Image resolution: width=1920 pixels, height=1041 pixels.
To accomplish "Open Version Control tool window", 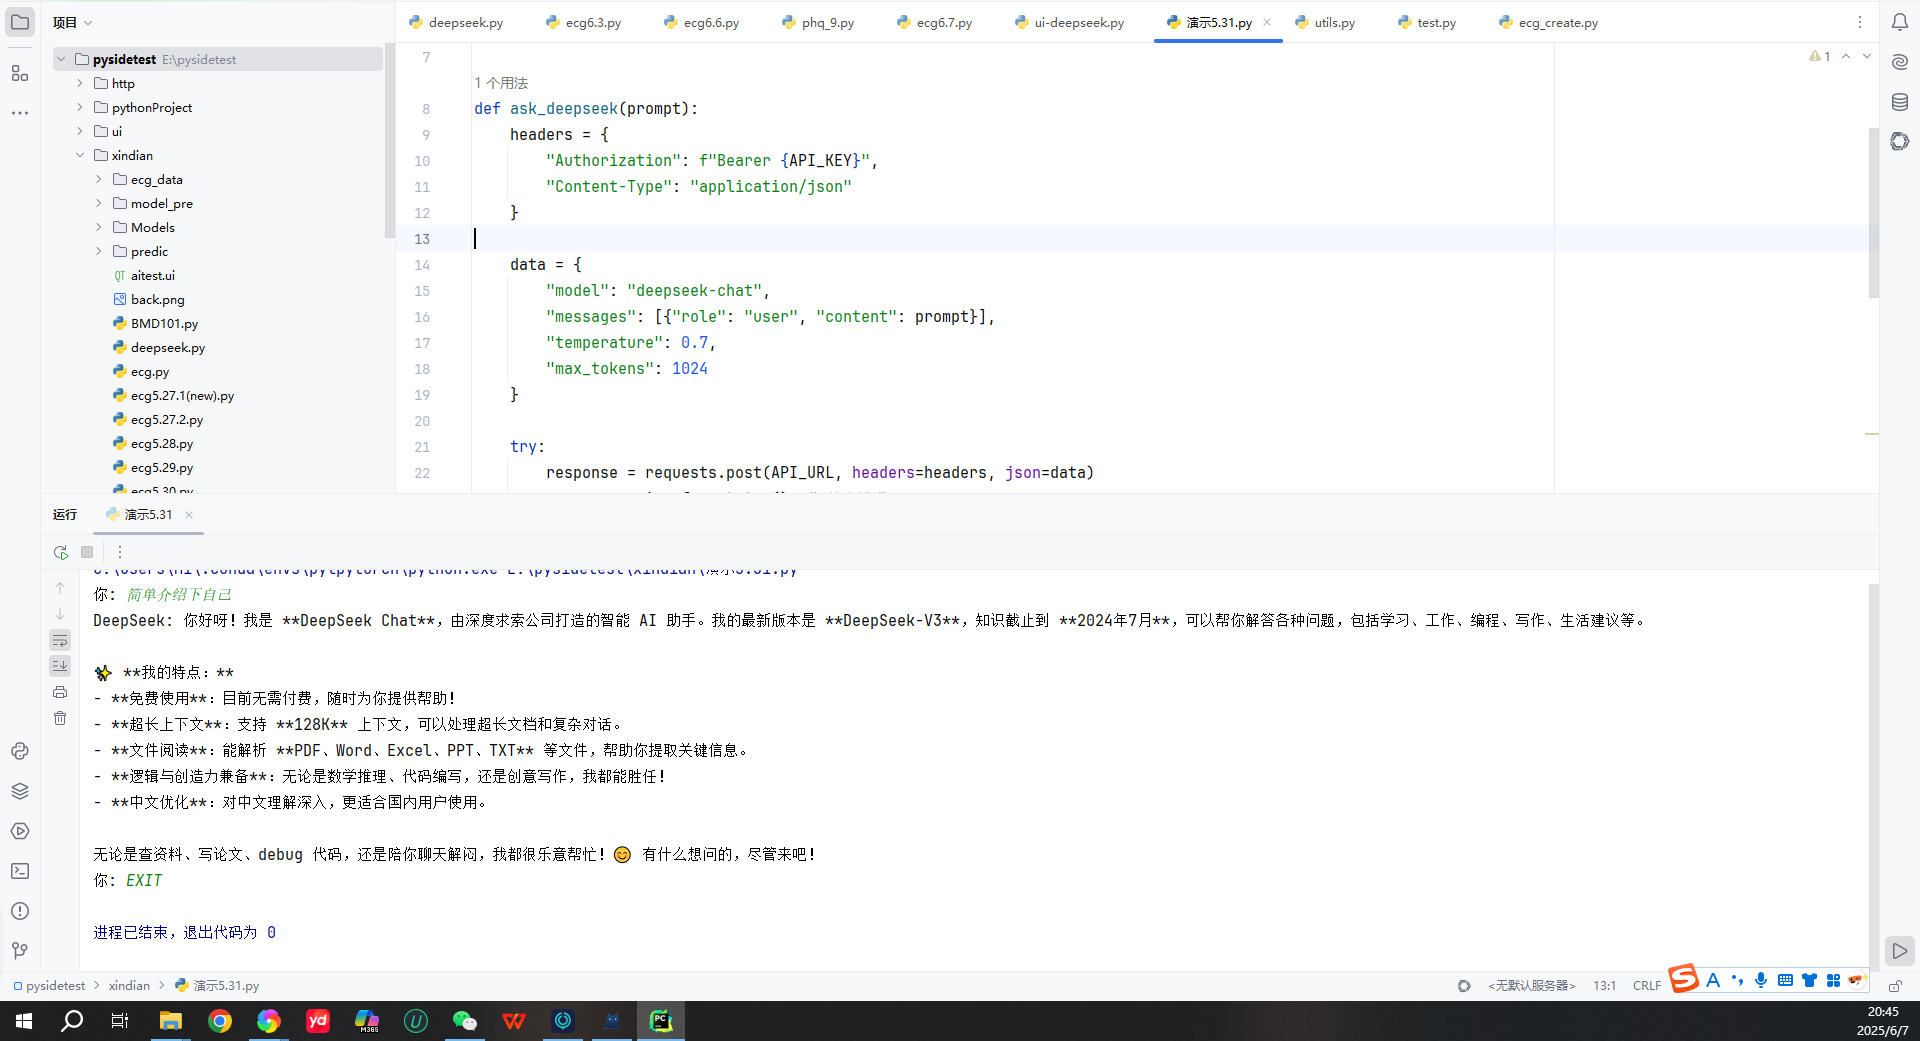I will [20, 951].
